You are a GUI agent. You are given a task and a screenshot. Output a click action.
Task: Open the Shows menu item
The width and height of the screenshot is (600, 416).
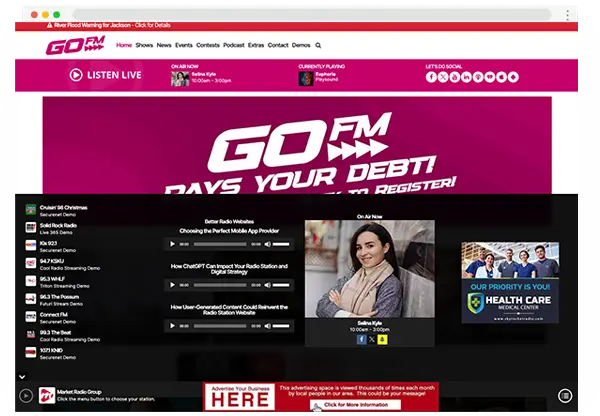click(x=144, y=45)
